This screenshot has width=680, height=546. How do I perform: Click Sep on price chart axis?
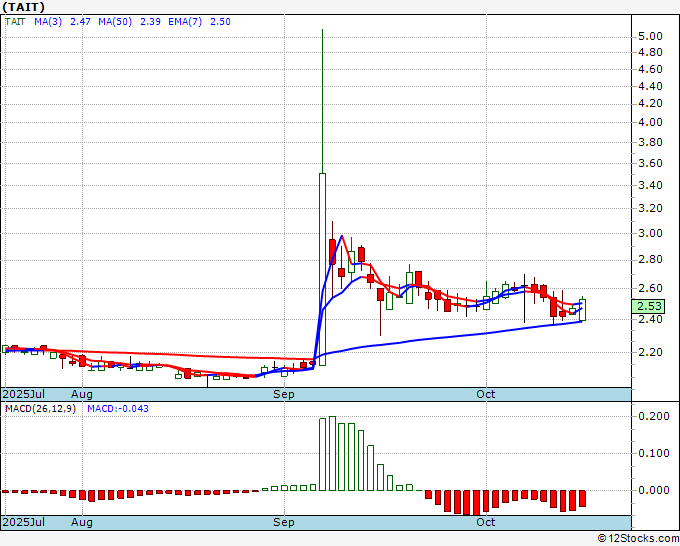click(284, 394)
